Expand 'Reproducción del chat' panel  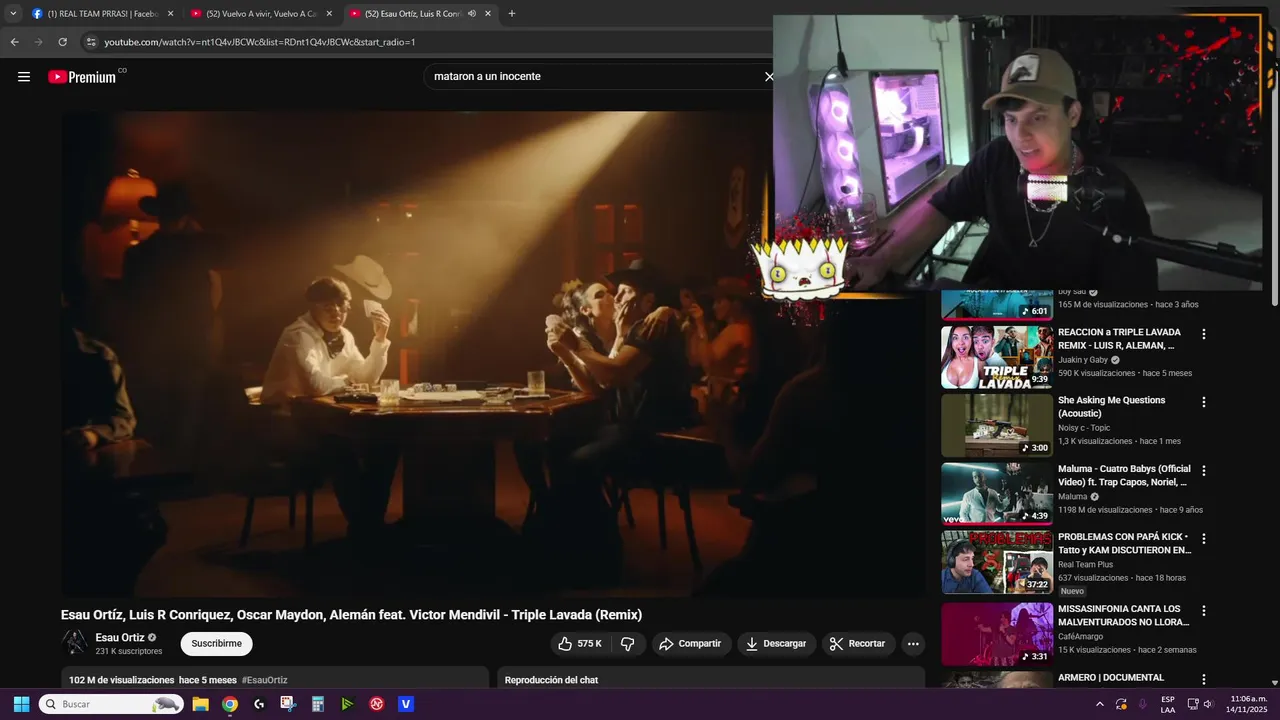[x=711, y=679]
